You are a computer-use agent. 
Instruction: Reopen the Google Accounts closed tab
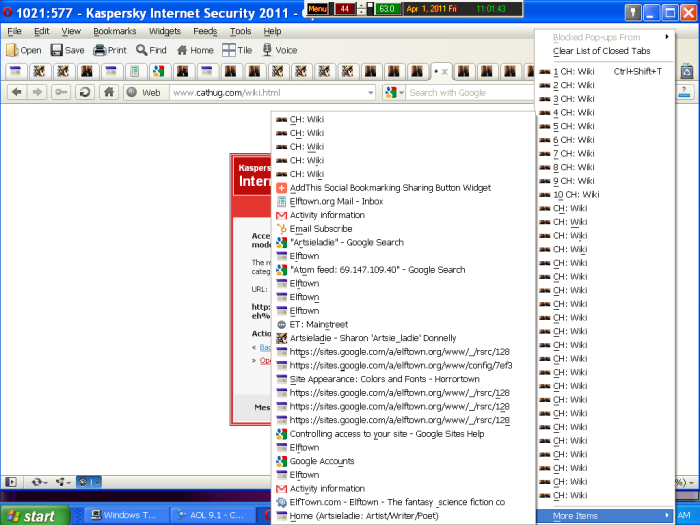click(x=404, y=461)
